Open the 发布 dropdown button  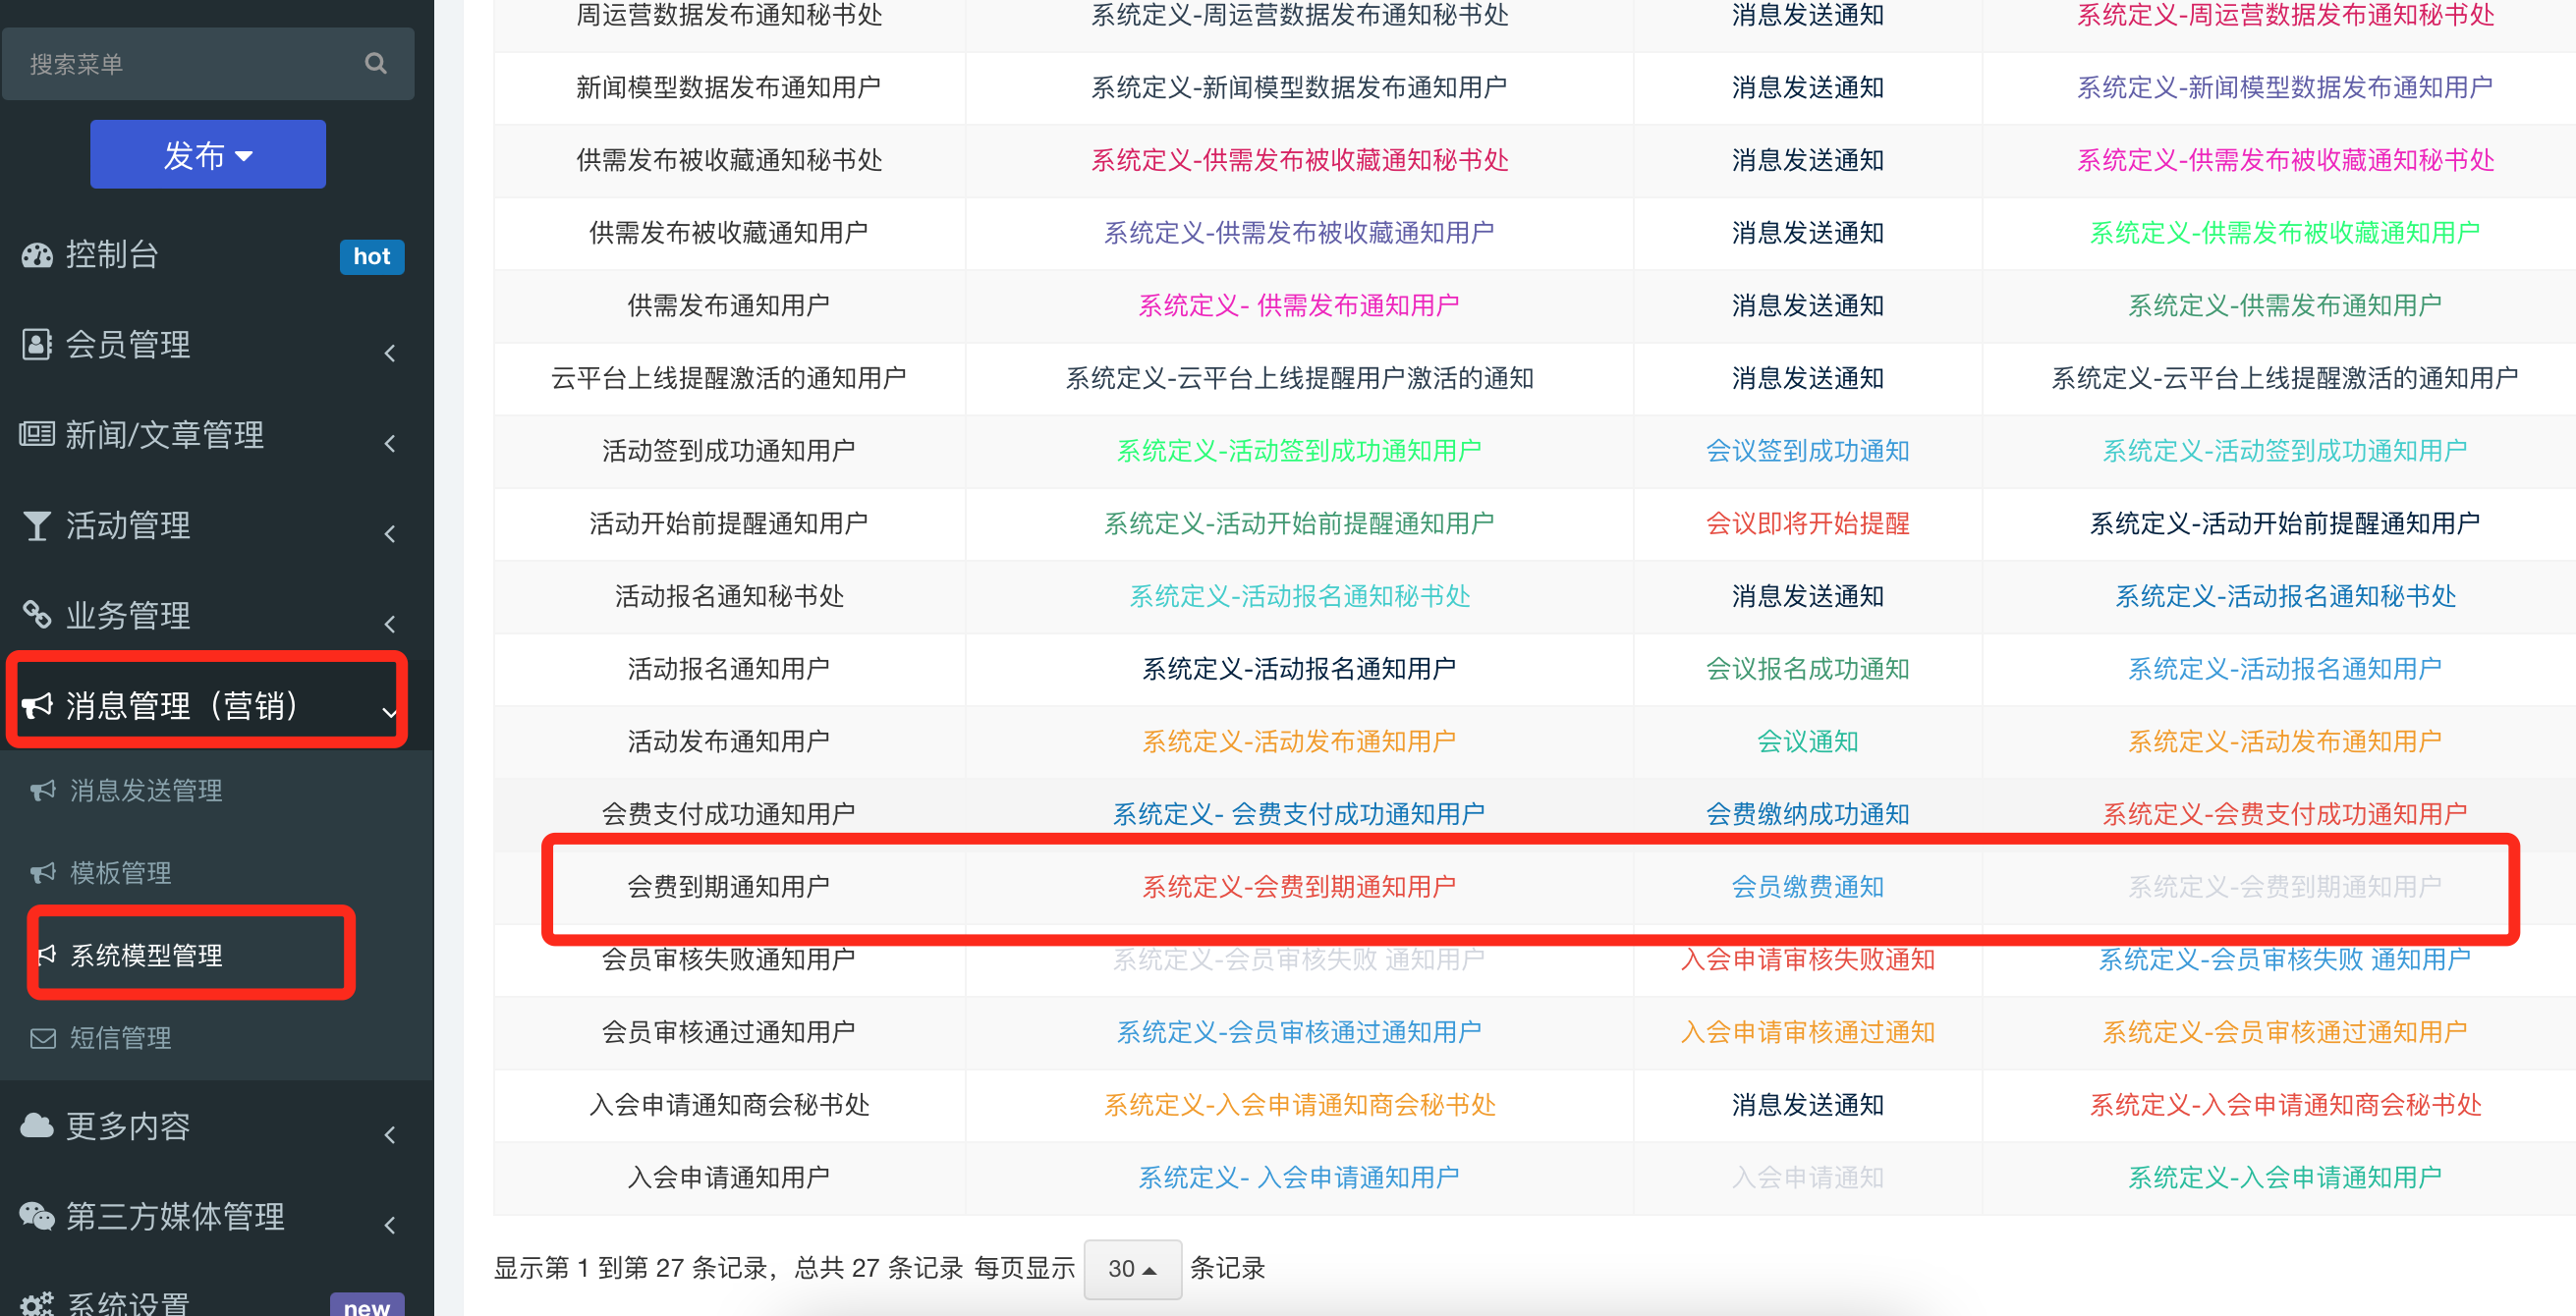point(208,155)
